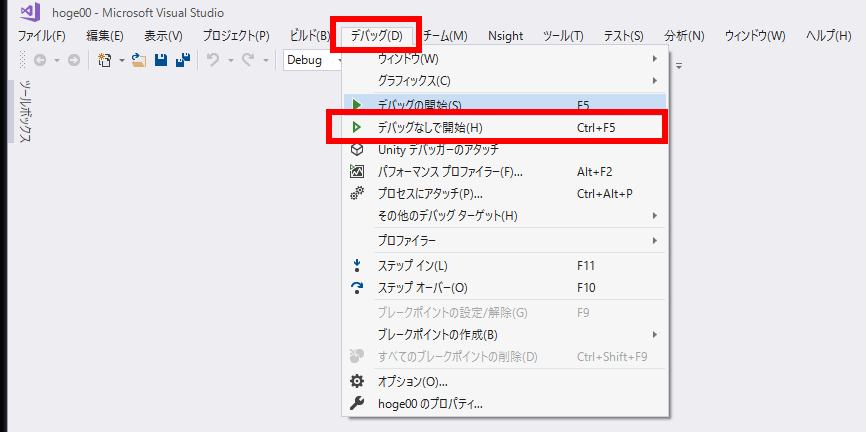Click the step into arrow icon
The width and height of the screenshot is (866, 432).
coord(357,266)
